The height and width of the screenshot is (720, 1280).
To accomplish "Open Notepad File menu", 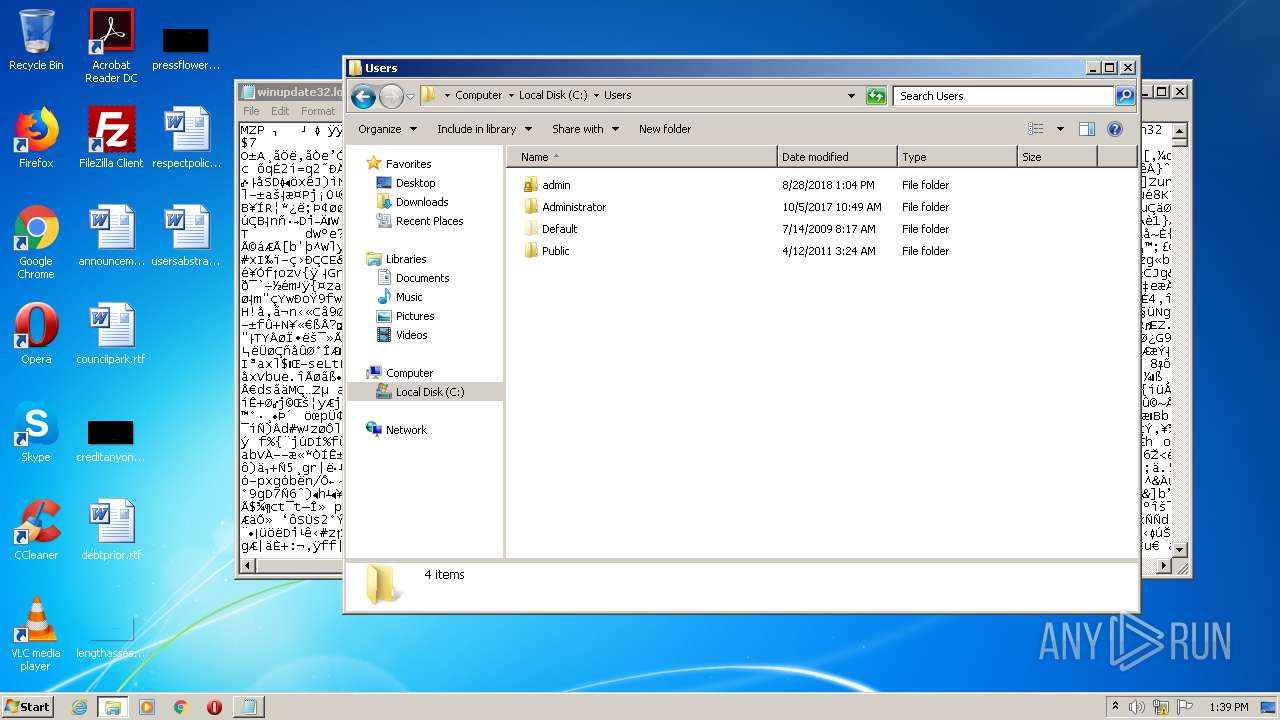I will [251, 111].
